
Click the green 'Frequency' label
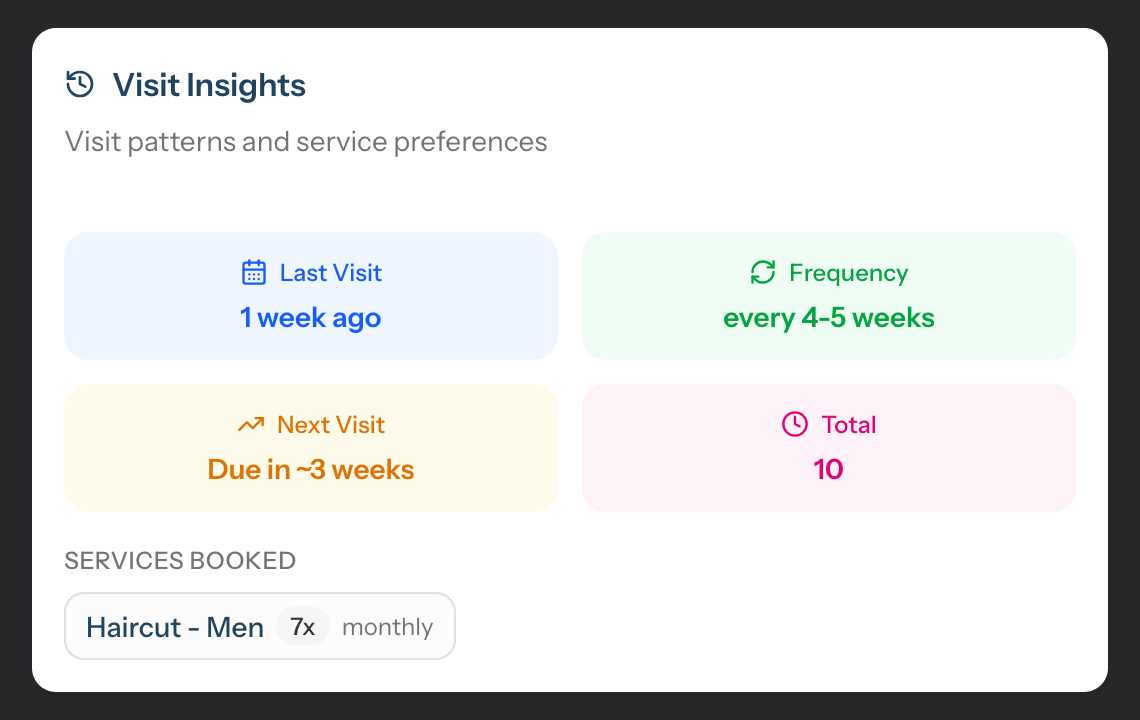[x=848, y=273]
